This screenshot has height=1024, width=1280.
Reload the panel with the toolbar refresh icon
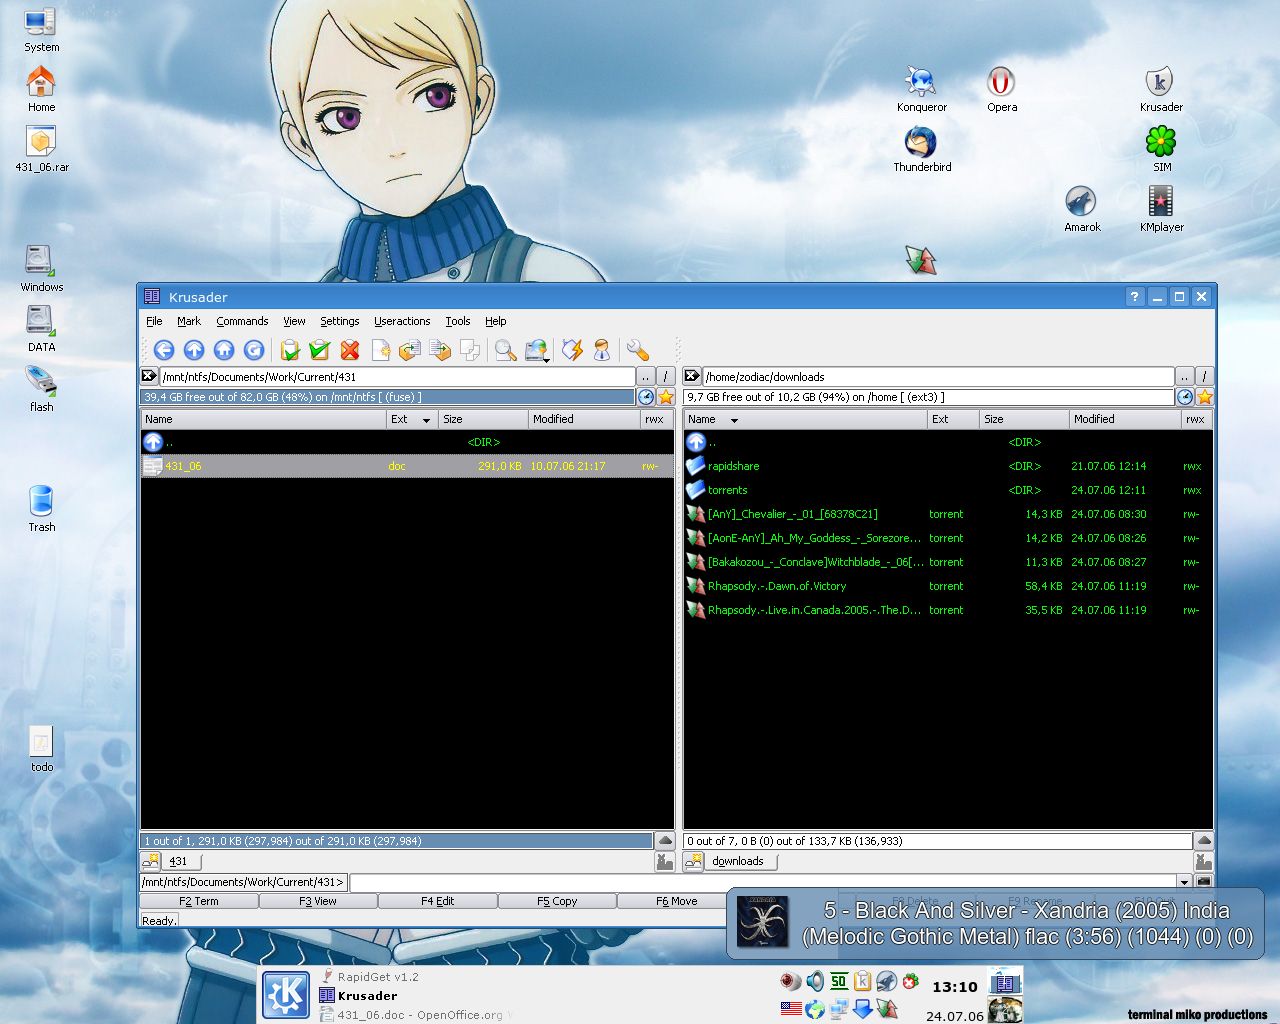tap(254, 349)
